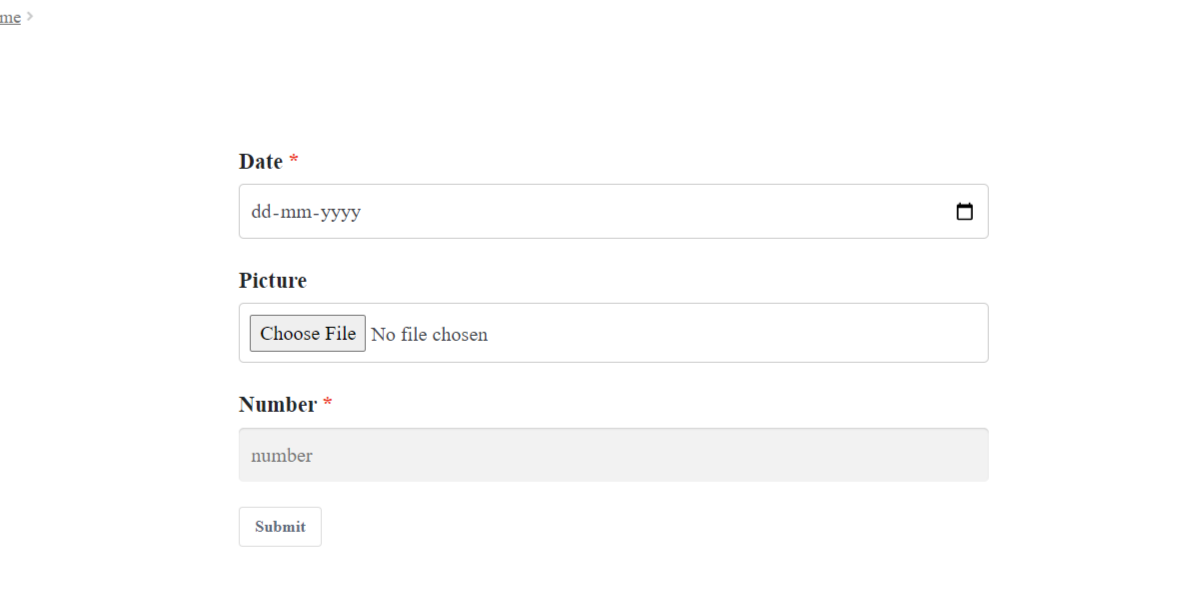Click the Date field label
The image size is (1192, 609).
(x=260, y=161)
